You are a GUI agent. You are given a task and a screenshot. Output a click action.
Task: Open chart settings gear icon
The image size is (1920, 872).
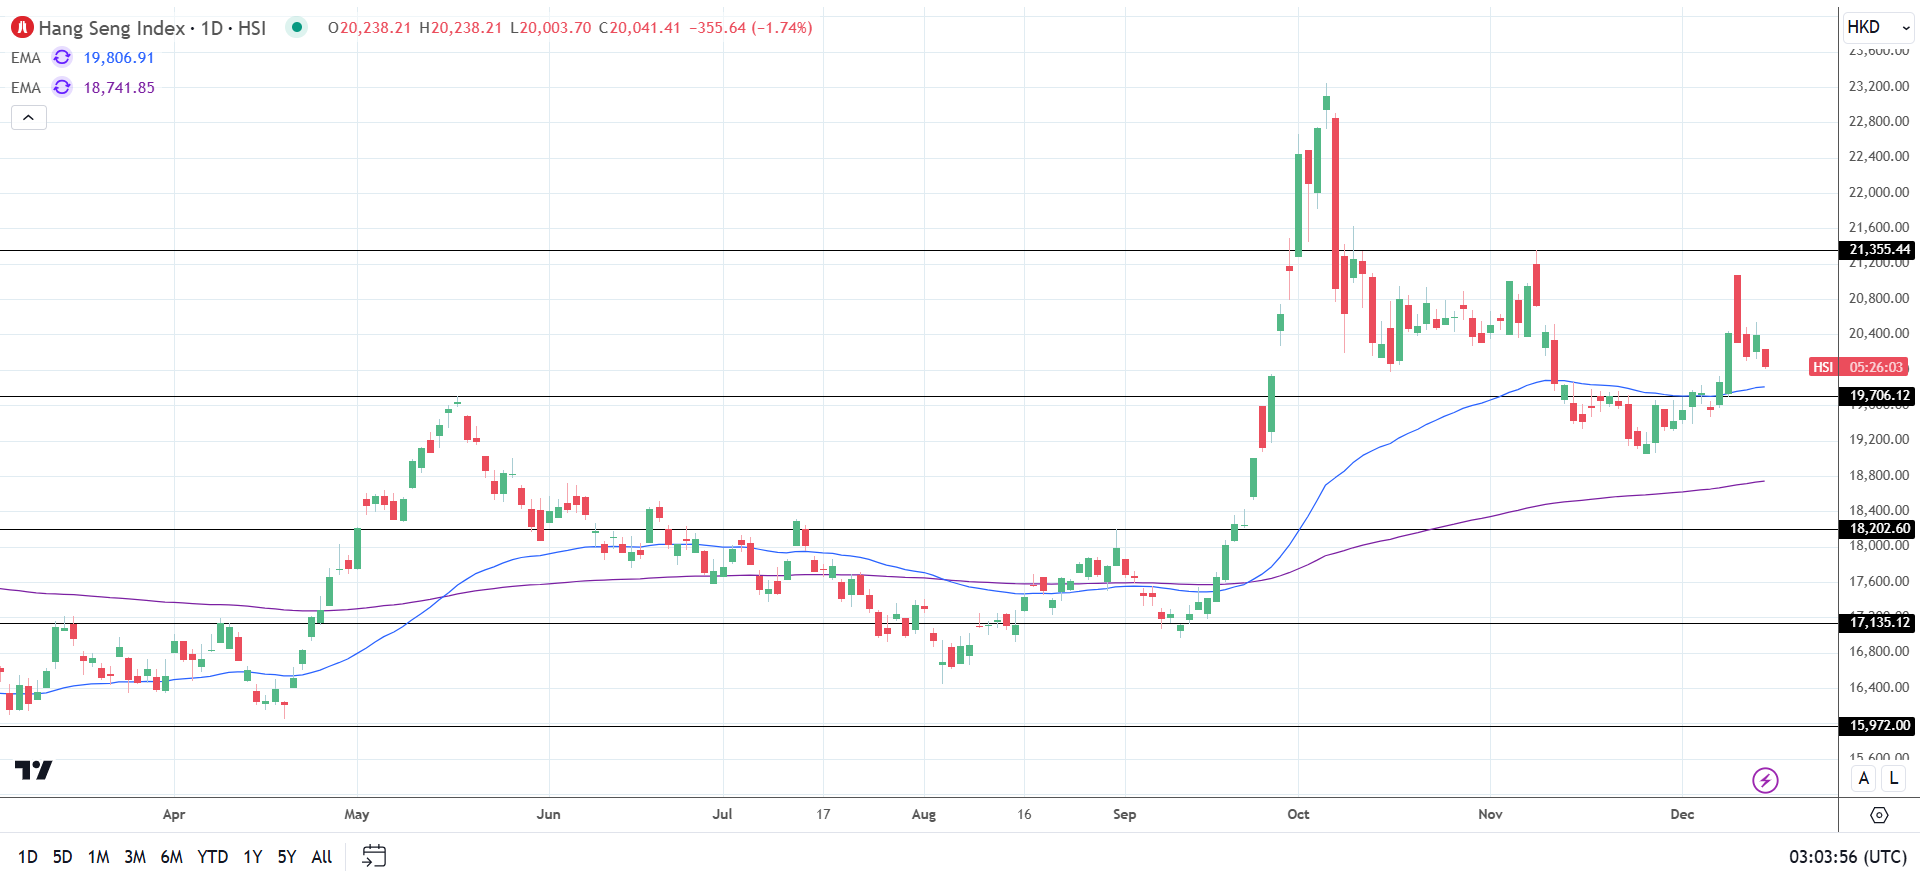(1879, 815)
